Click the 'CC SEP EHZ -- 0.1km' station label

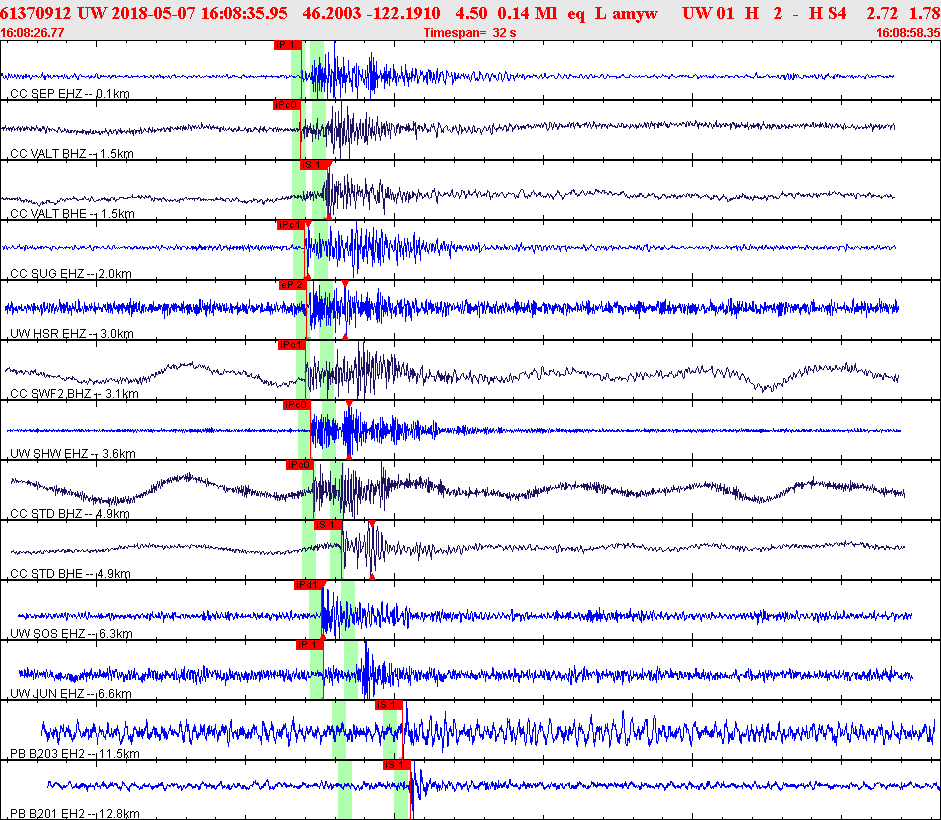click(x=70, y=94)
